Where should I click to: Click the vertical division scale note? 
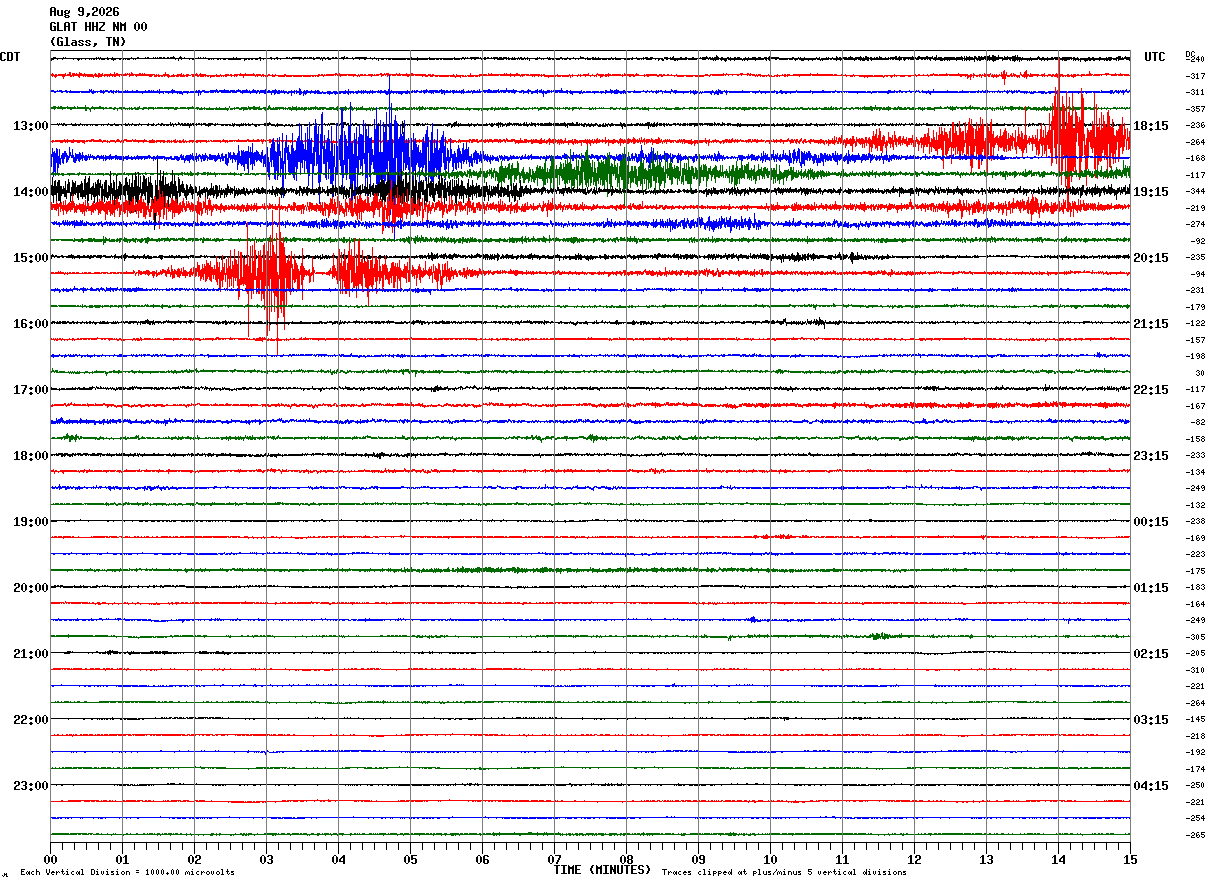coord(127,873)
